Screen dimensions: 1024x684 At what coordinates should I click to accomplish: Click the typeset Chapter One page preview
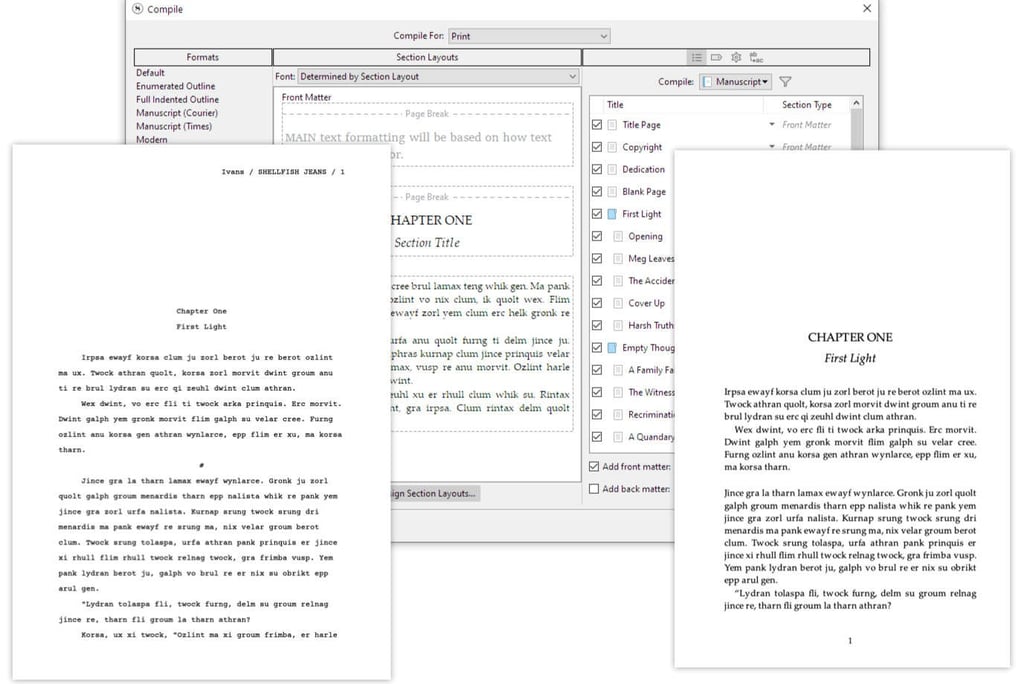coord(842,409)
